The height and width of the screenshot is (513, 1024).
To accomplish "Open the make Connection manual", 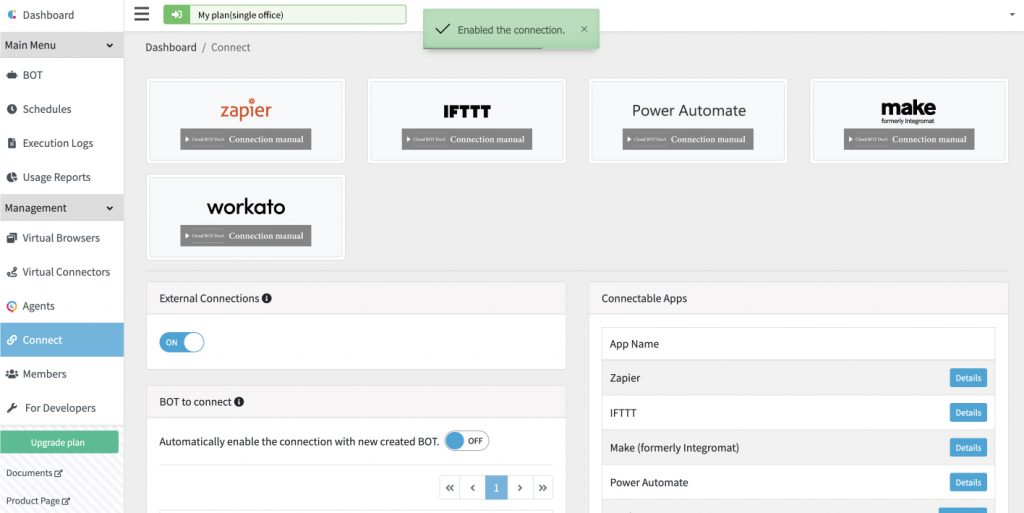I will point(909,139).
